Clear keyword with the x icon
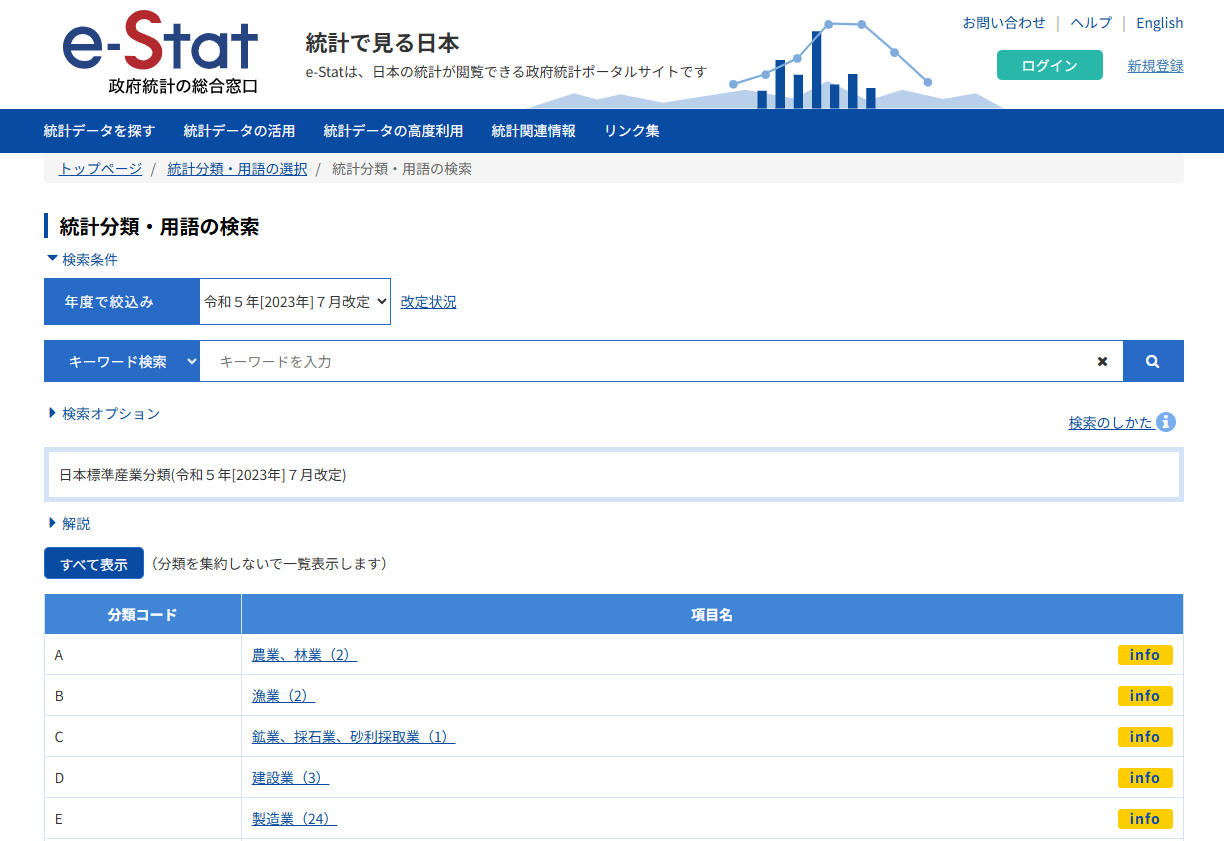Screen dimensions: 1224x841 pos(1102,361)
